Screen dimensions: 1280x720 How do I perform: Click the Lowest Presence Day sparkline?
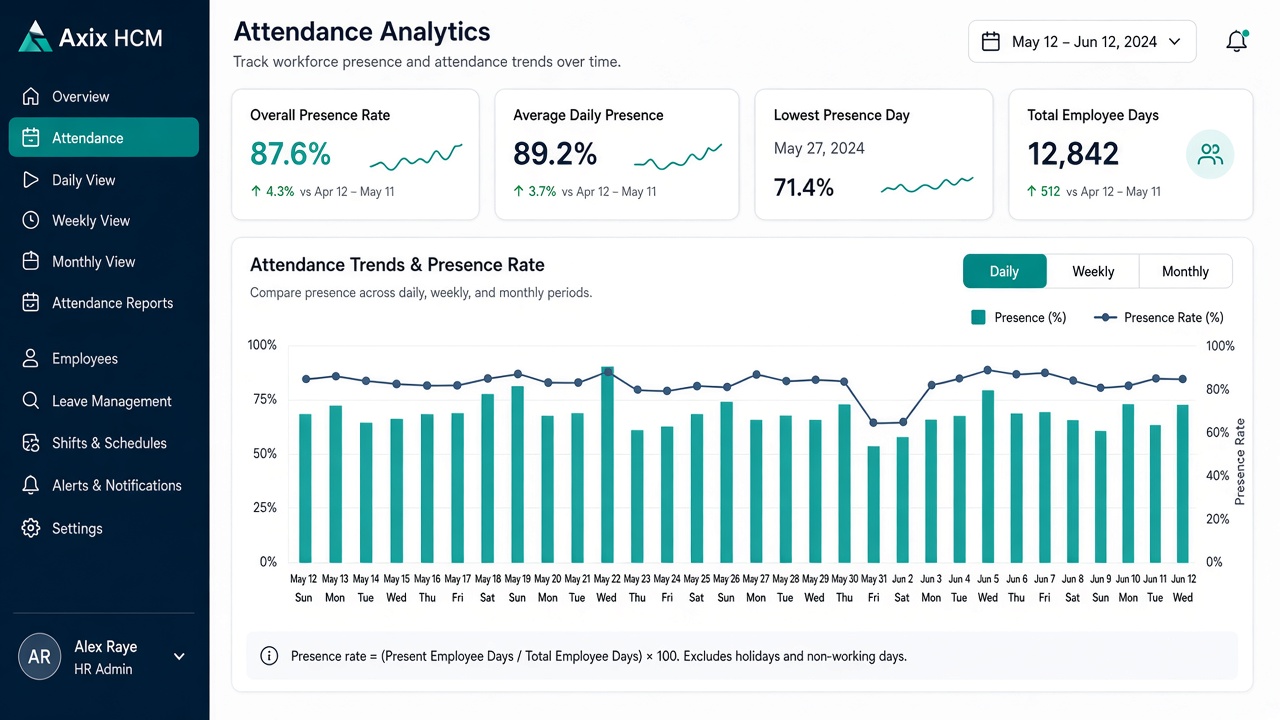pos(927,185)
